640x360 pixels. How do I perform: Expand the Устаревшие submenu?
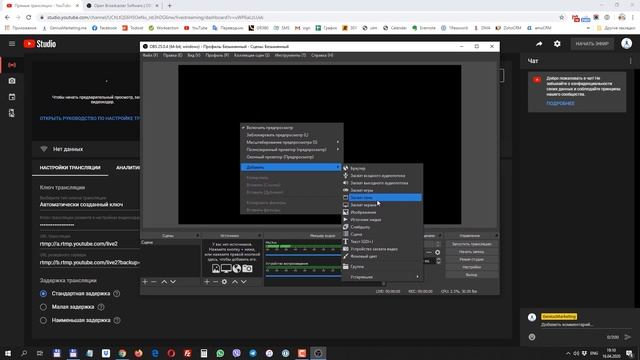click(382, 277)
